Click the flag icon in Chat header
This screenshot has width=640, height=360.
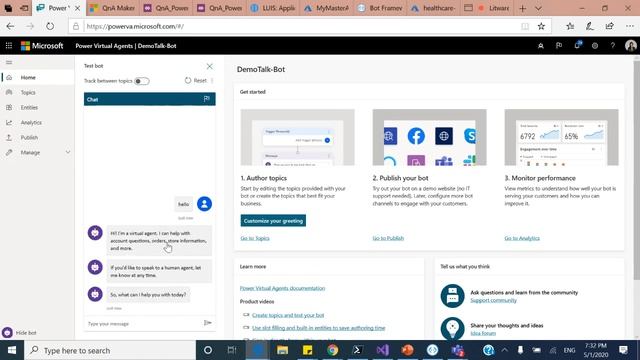[x=207, y=99]
